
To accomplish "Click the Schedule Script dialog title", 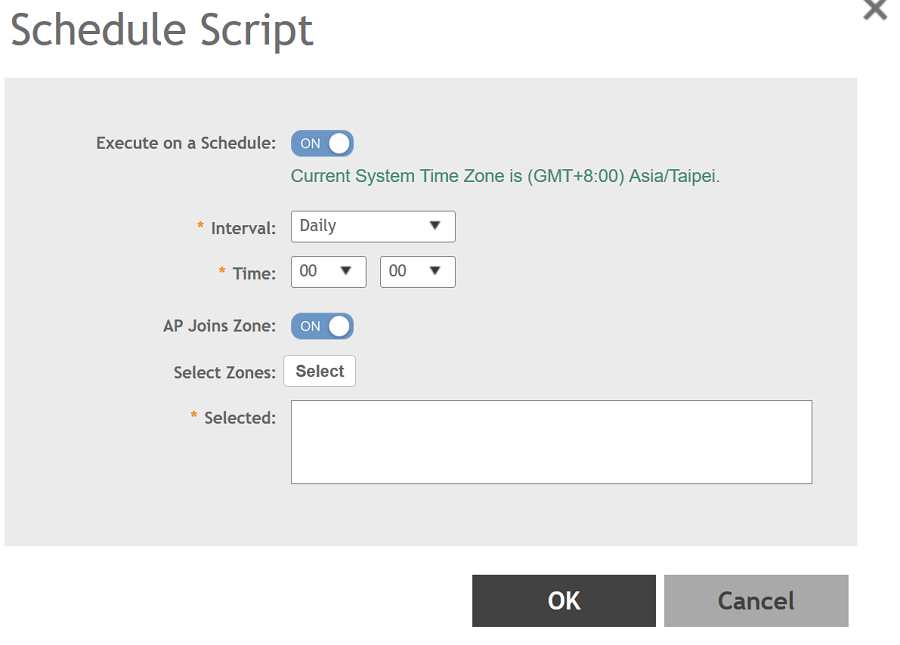I will [x=162, y=31].
